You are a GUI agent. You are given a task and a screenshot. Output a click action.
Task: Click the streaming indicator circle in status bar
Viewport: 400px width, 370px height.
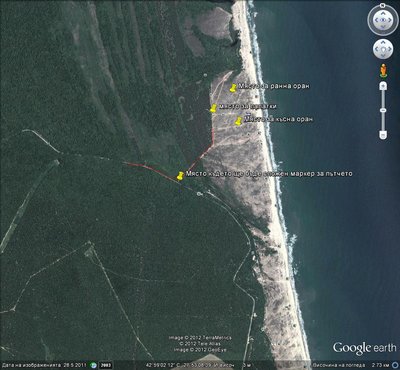pos(394,365)
